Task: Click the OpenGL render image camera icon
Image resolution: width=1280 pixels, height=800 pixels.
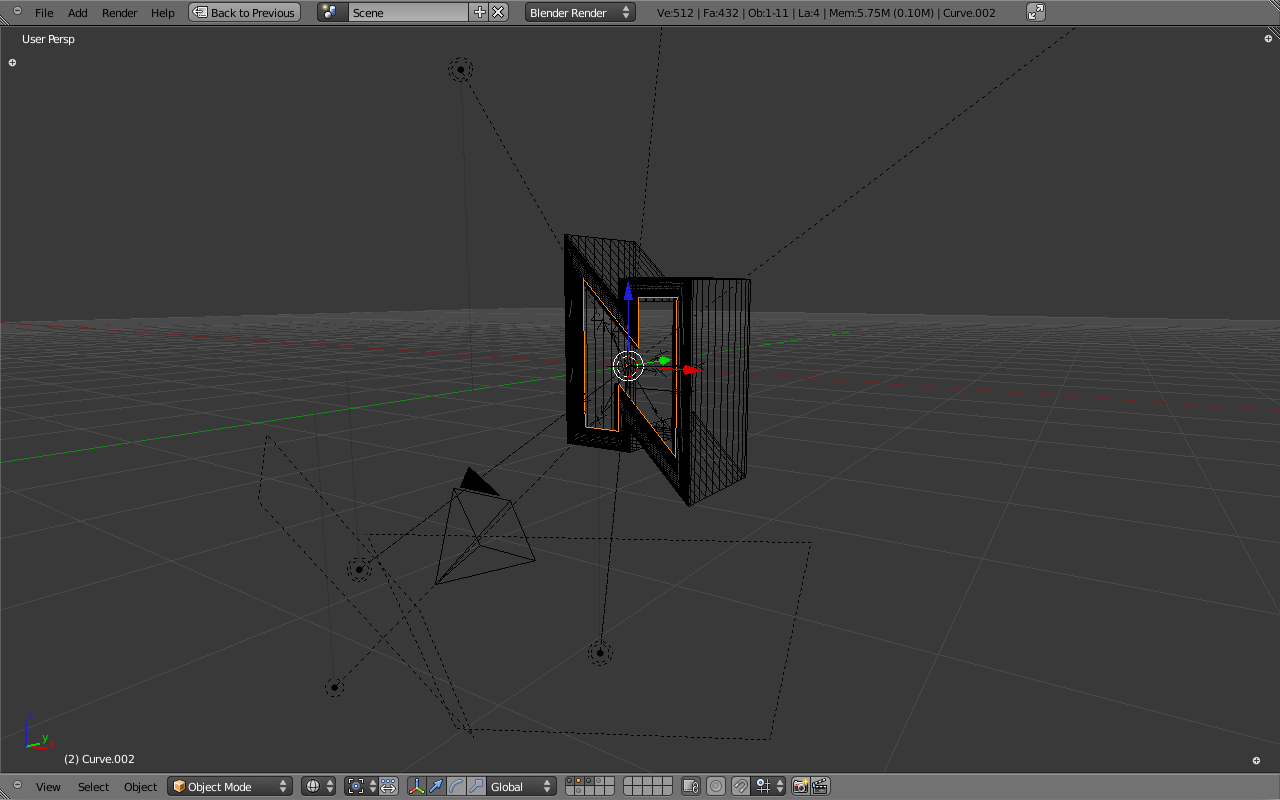Action: tap(801, 787)
